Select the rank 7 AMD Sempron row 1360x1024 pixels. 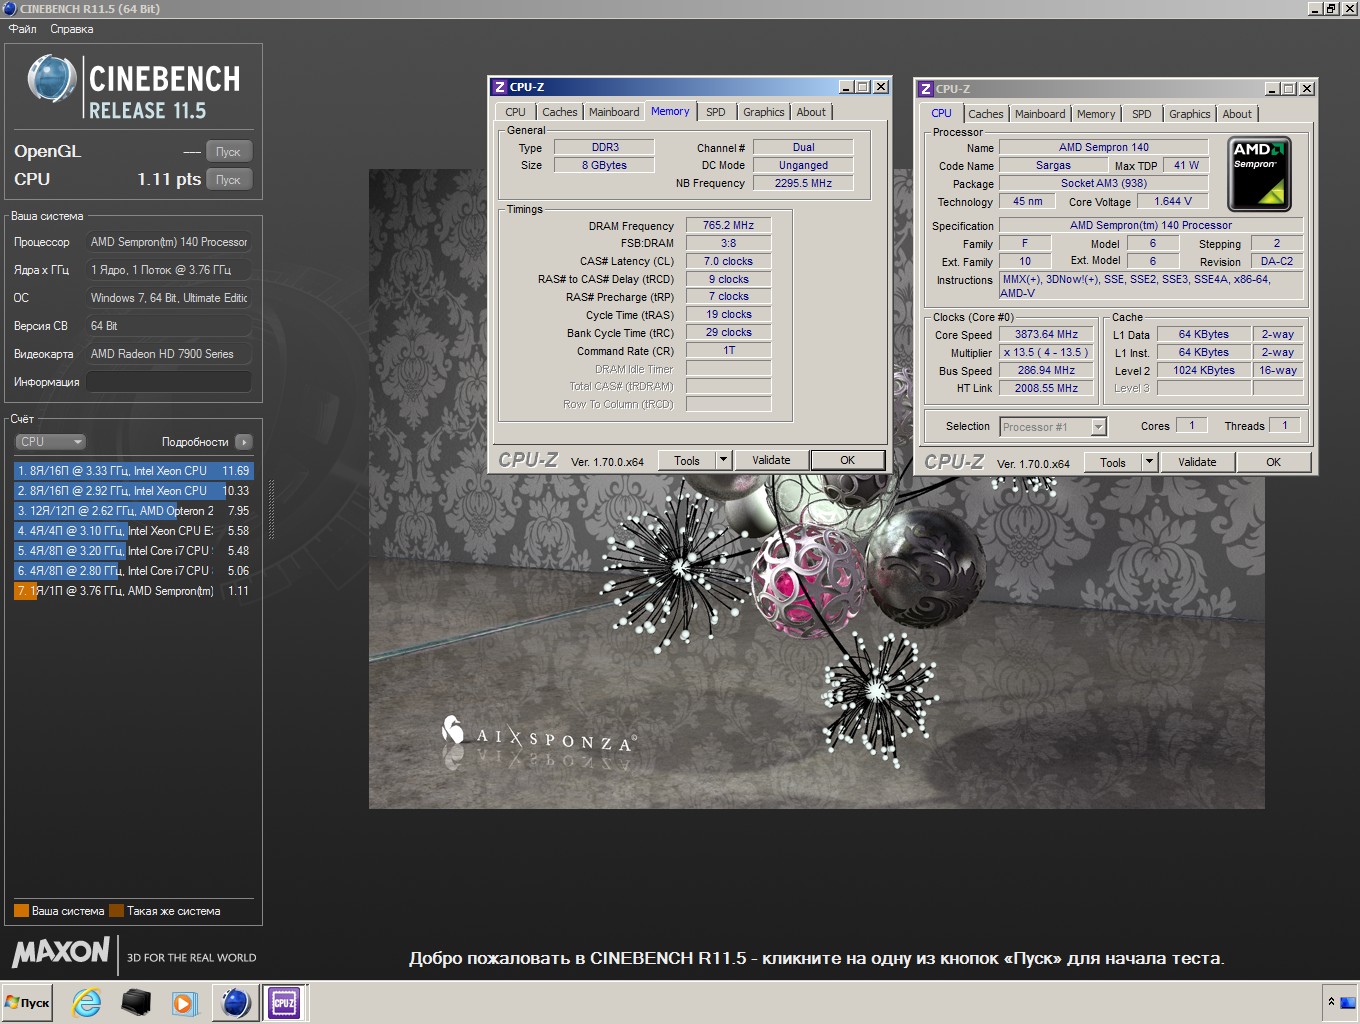point(134,591)
